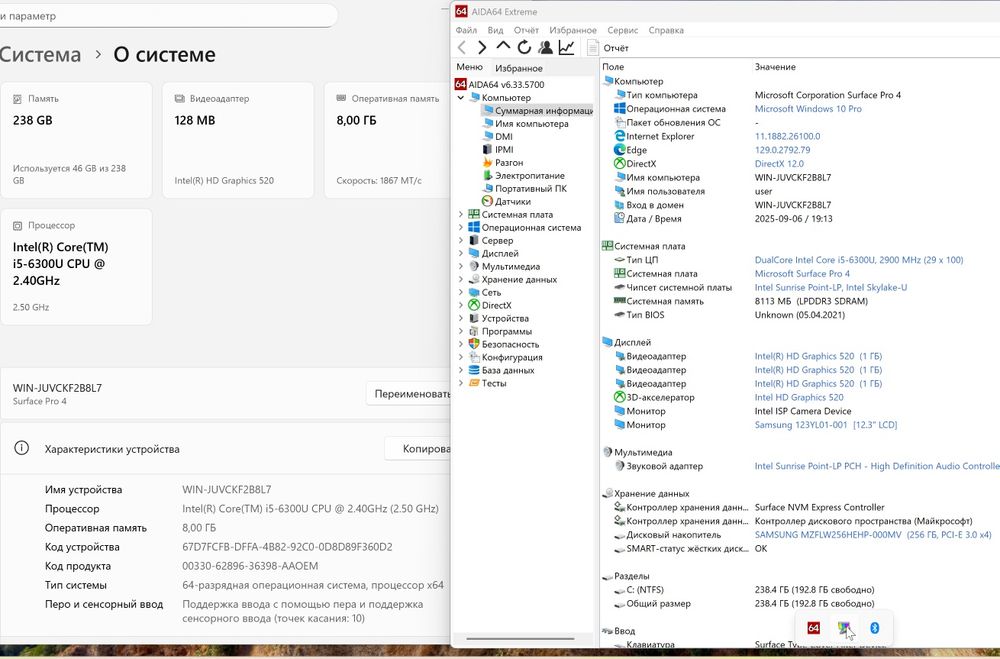Select Электропитание tree item
Viewport: 1000px width, 659px height.
524,175
